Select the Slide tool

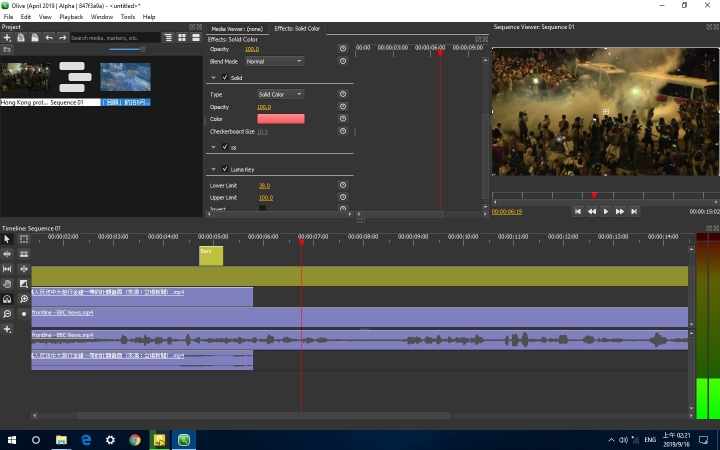click(x=24, y=269)
